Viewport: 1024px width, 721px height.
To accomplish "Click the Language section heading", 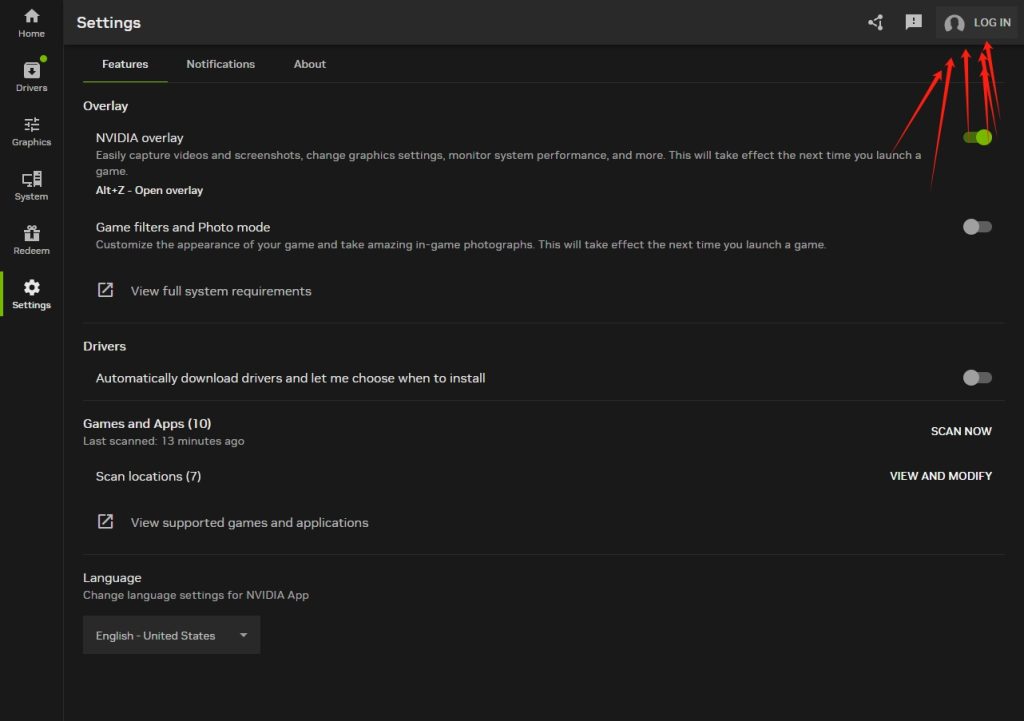I will pyautogui.click(x=112, y=577).
